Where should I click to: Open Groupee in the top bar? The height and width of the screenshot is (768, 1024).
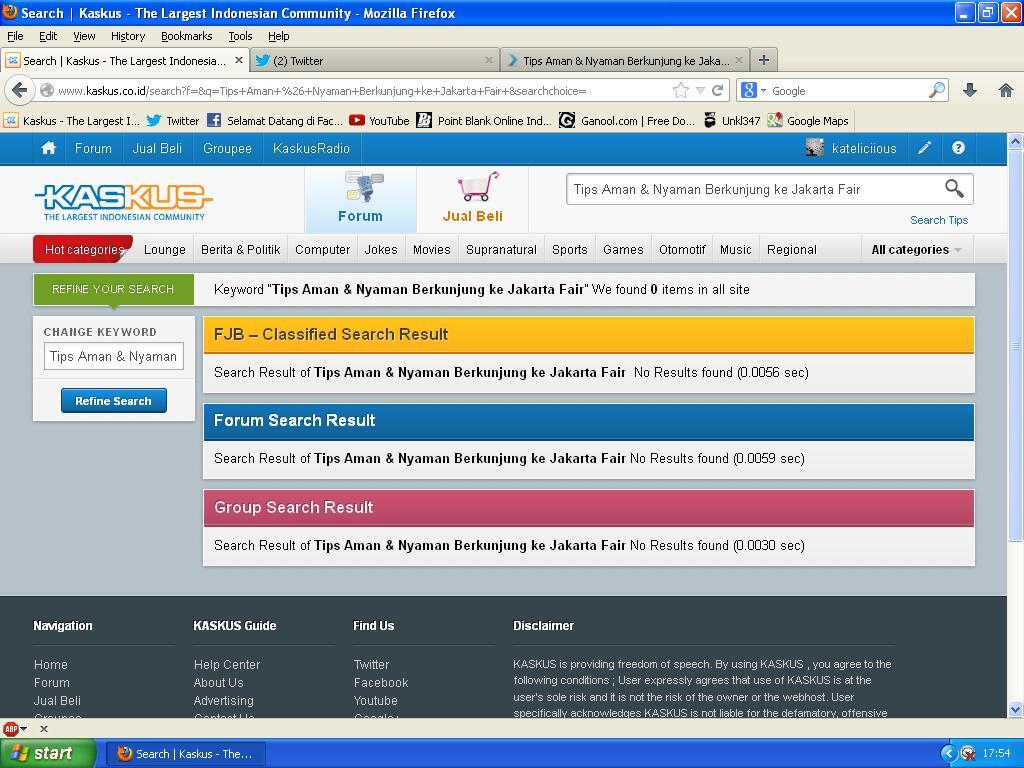[227, 148]
